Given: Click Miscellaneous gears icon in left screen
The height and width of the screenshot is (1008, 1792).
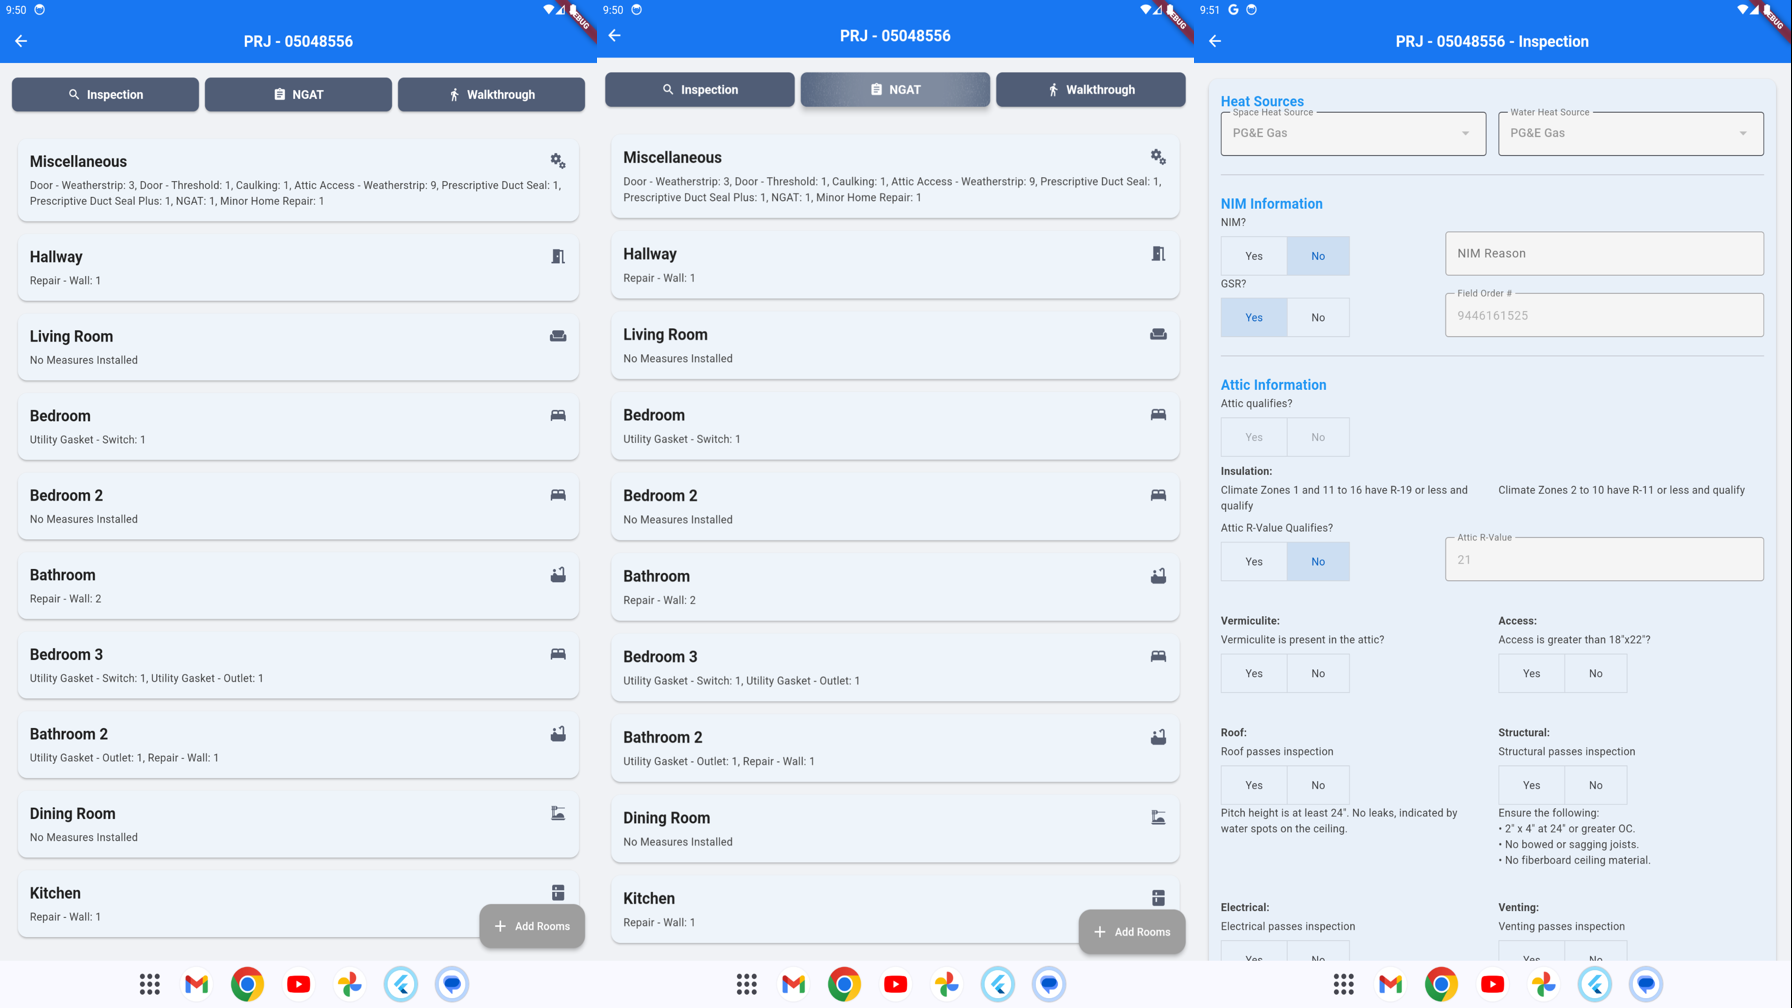Looking at the screenshot, I should pyautogui.click(x=558, y=161).
